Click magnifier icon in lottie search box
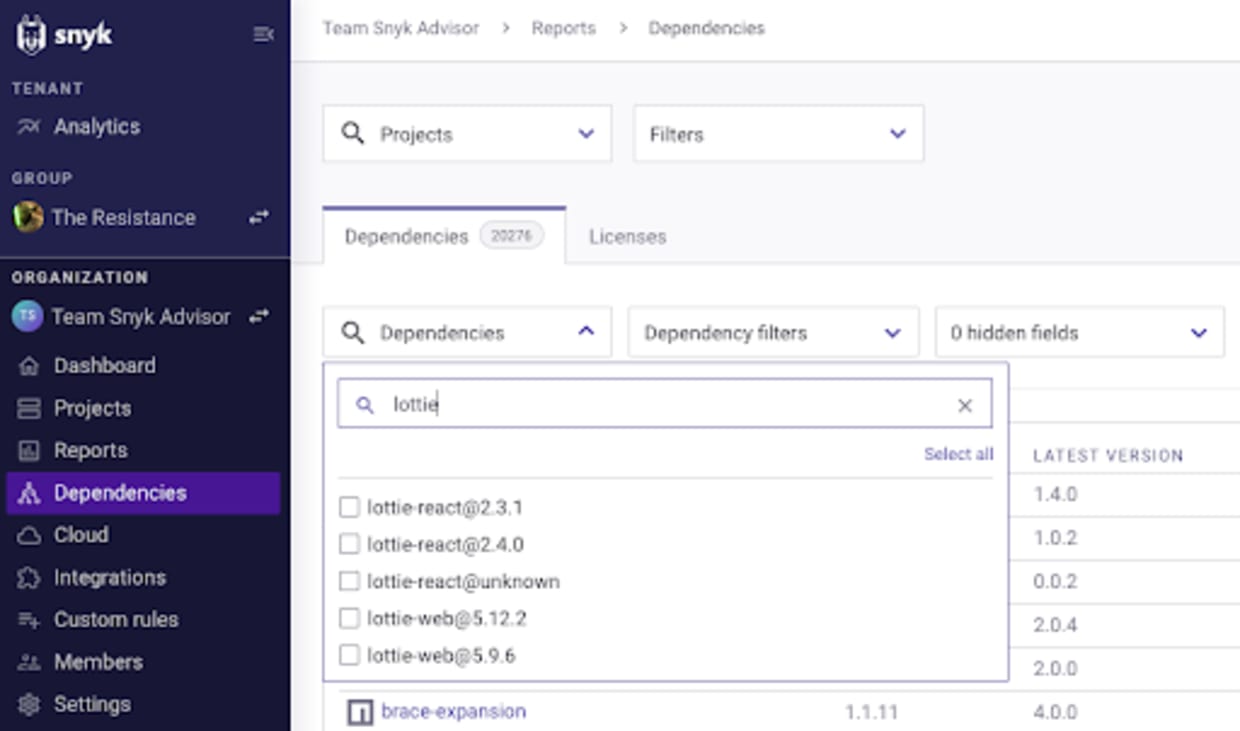 (x=365, y=405)
